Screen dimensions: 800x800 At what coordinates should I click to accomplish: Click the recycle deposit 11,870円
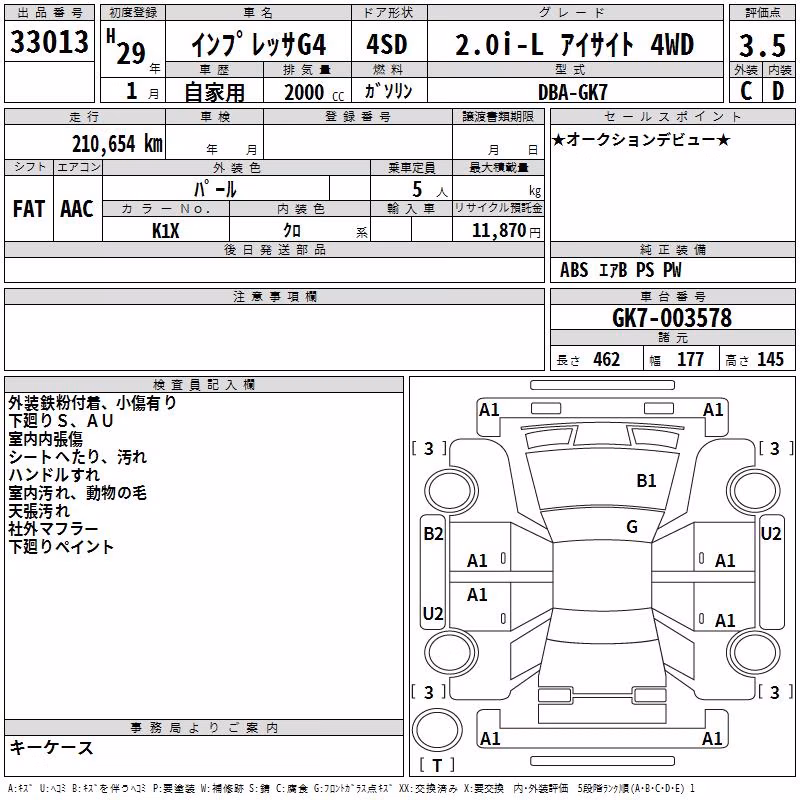coord(506,231)
